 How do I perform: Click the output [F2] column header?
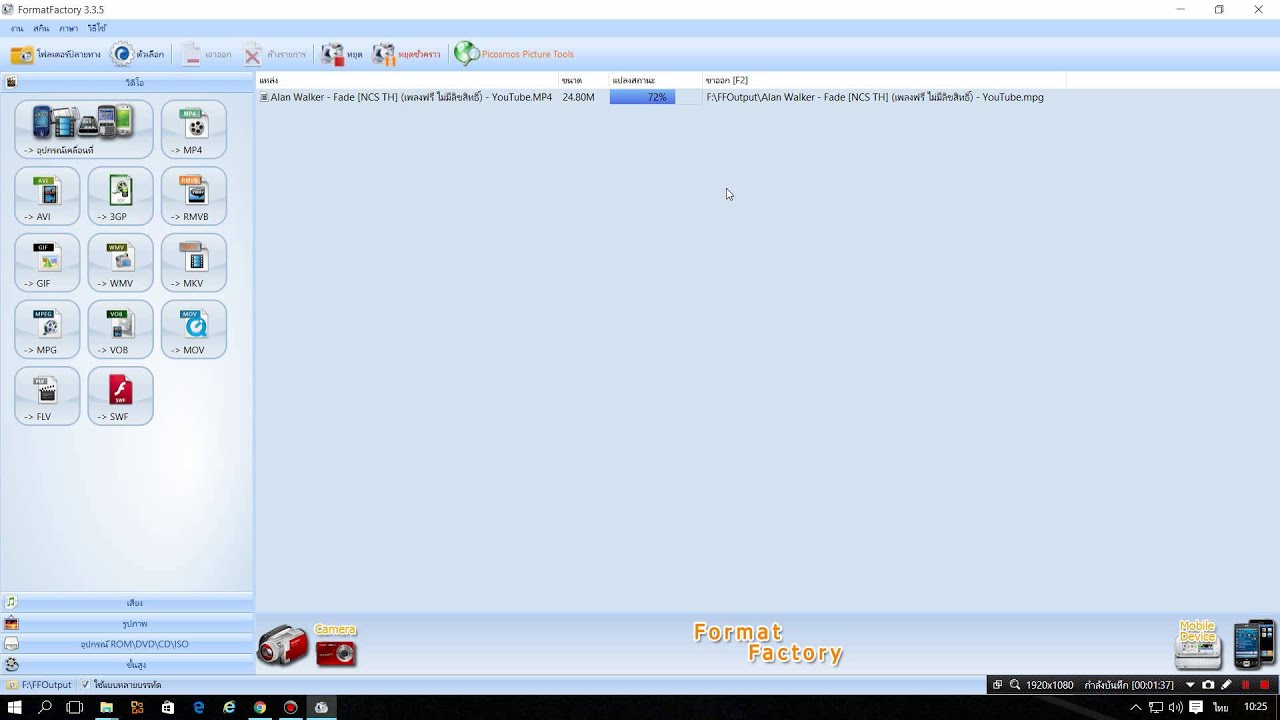884,80
